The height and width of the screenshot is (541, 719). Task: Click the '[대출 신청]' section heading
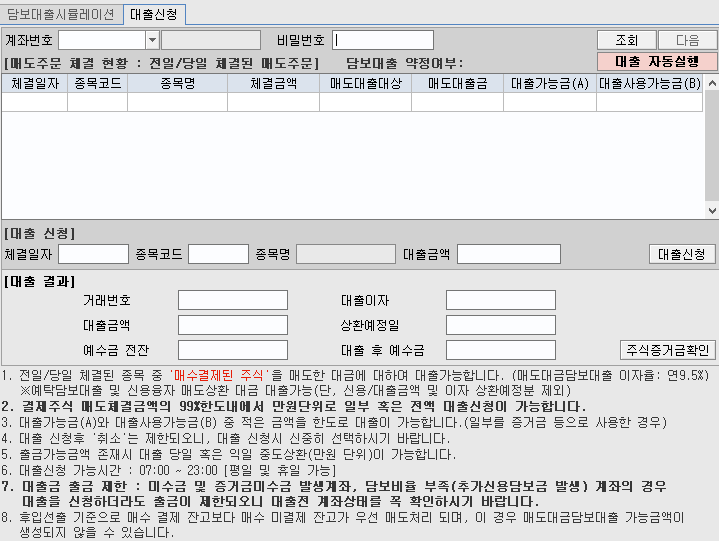[39, 233]
